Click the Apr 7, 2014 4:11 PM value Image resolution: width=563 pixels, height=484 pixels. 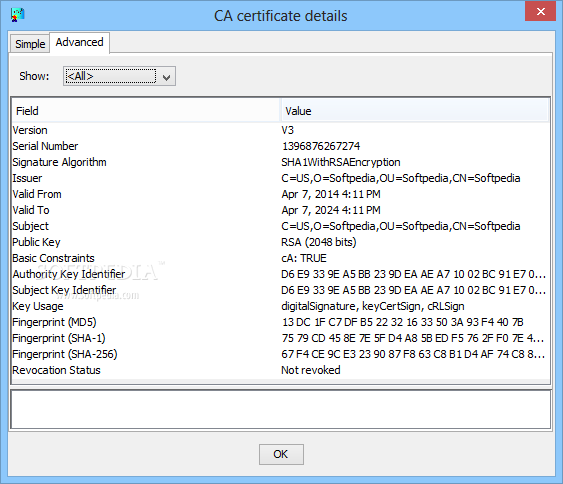[331, 194]
